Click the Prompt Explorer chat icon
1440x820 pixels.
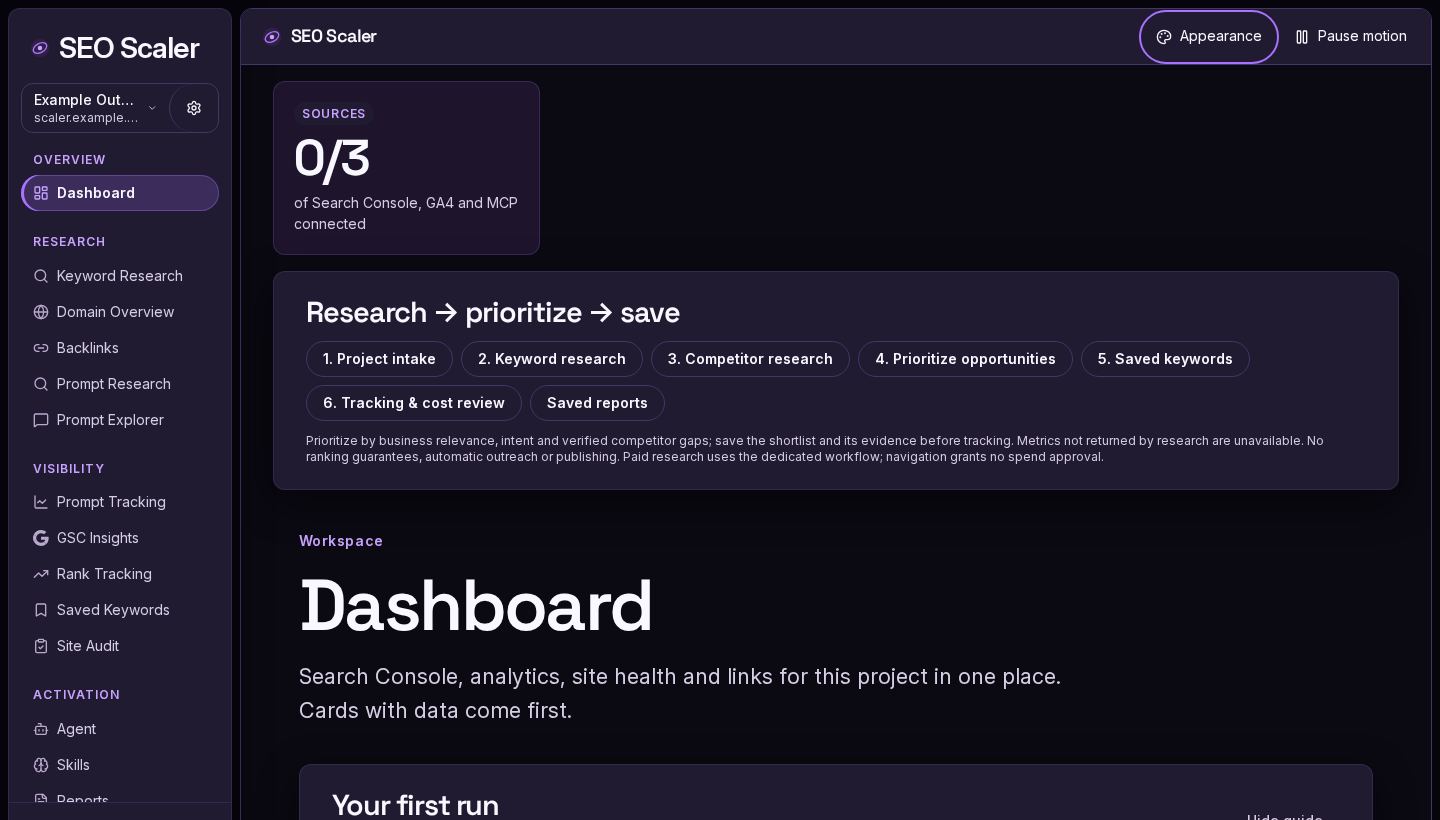pos(41,420)
